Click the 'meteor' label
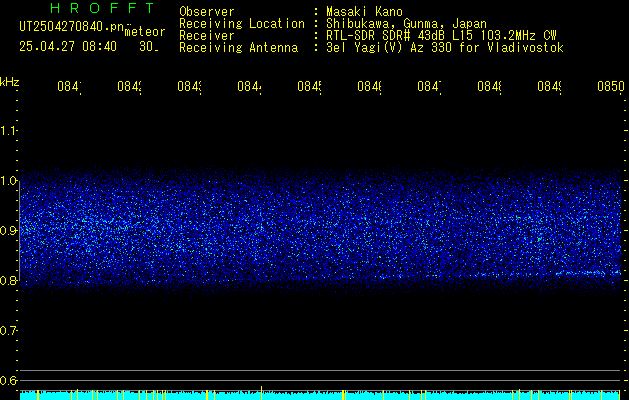Image resolution: width=629 pixels, height=400 pixels. click(145, 32)
